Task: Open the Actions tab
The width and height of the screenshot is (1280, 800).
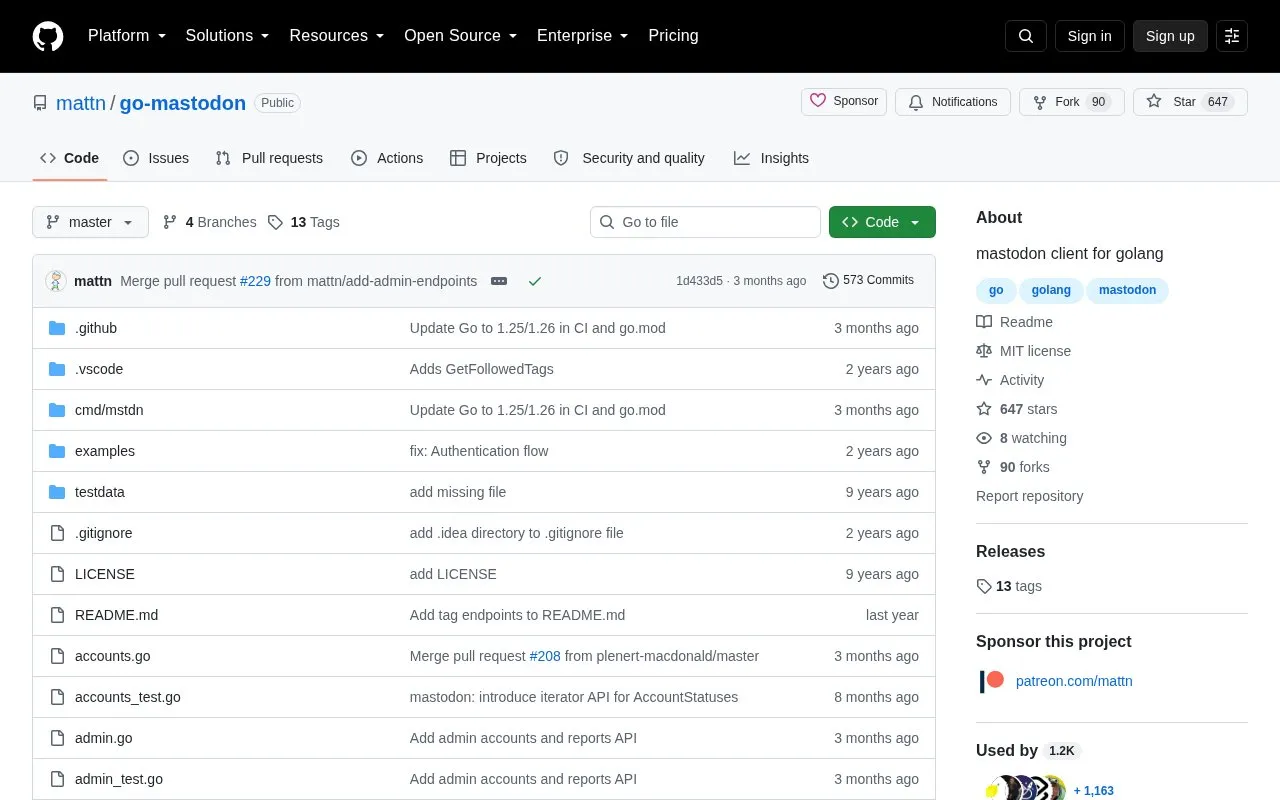Action: click(387, 158)
